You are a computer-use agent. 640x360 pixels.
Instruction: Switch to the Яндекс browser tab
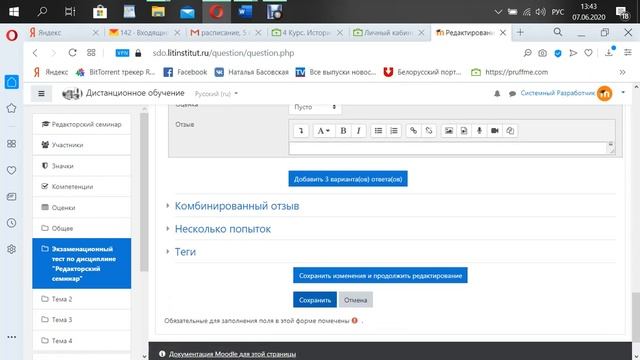[64, 33]
